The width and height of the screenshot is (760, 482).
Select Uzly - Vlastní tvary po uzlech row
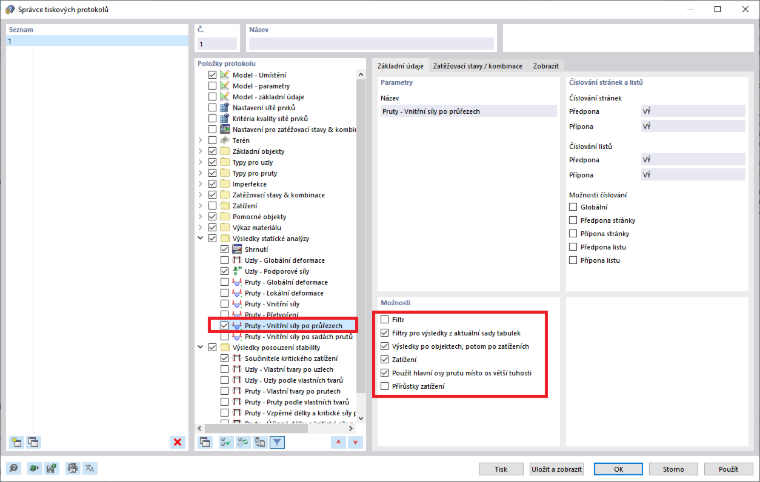(x=289, y=369)
